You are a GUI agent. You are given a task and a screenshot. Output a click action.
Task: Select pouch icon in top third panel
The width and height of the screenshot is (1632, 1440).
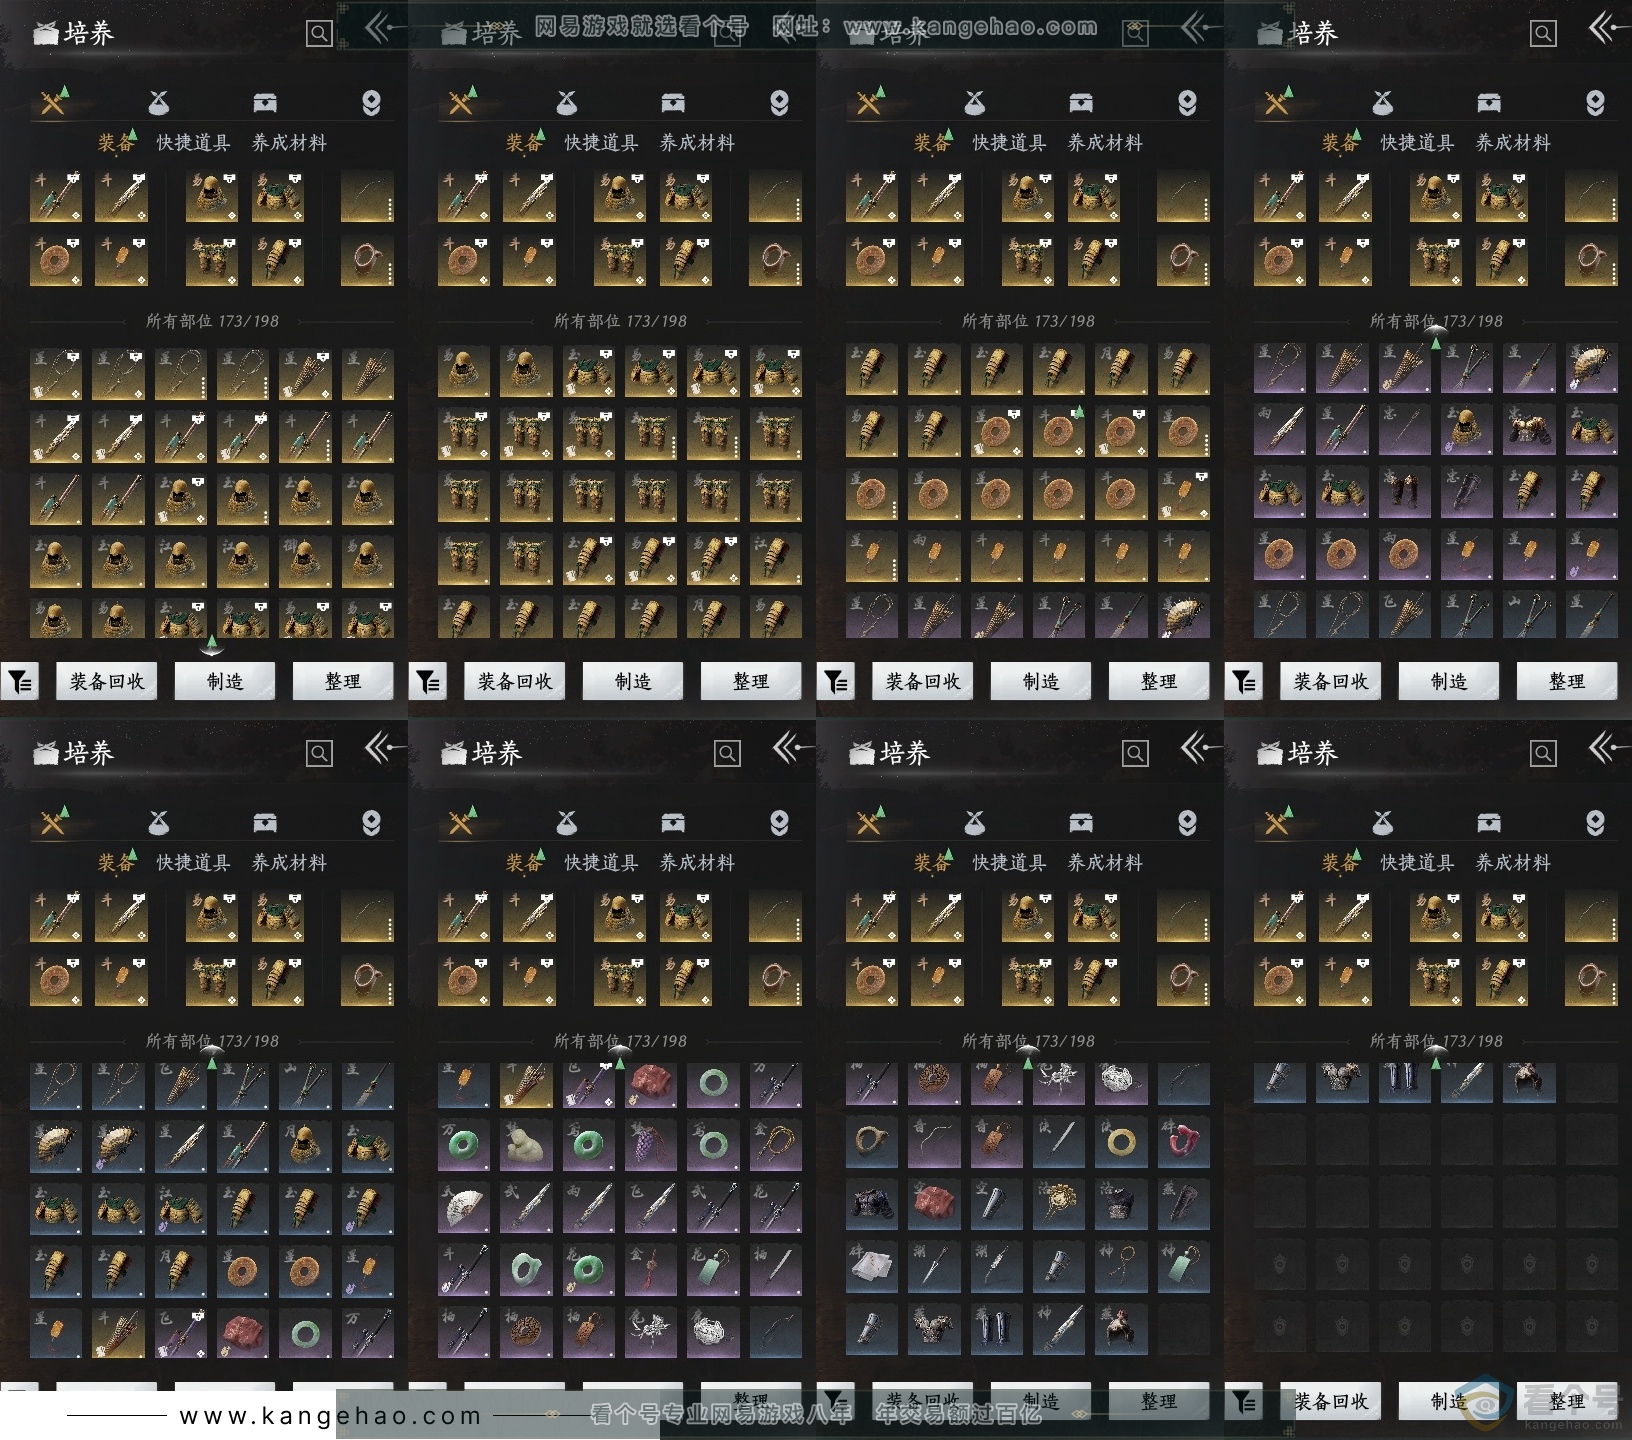coord(975,102)
